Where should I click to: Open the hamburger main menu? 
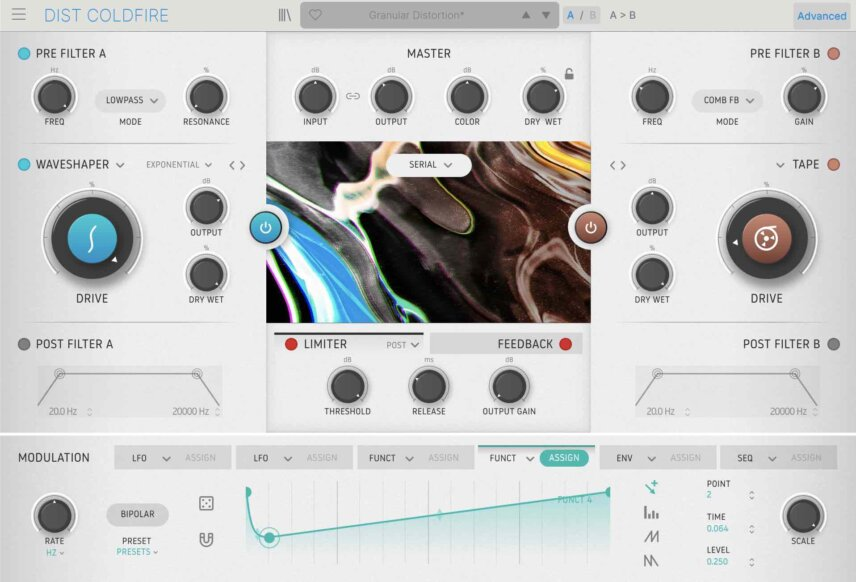(19, 14)
